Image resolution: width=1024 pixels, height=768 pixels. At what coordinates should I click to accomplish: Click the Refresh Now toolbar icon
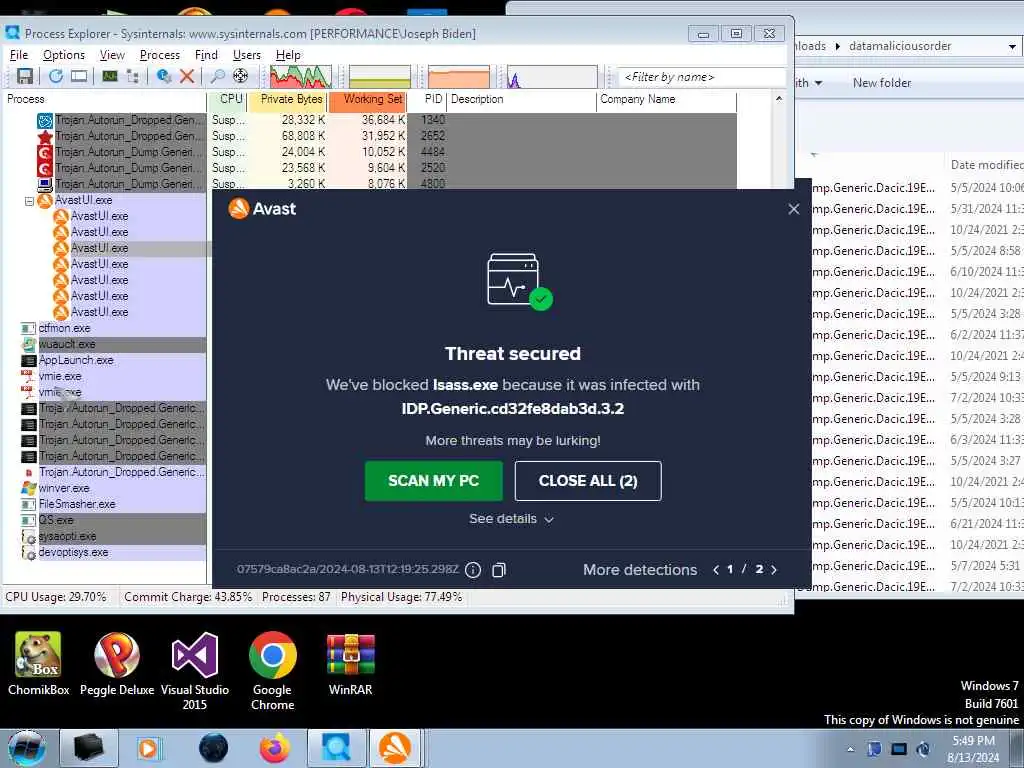tap(56, 76)
